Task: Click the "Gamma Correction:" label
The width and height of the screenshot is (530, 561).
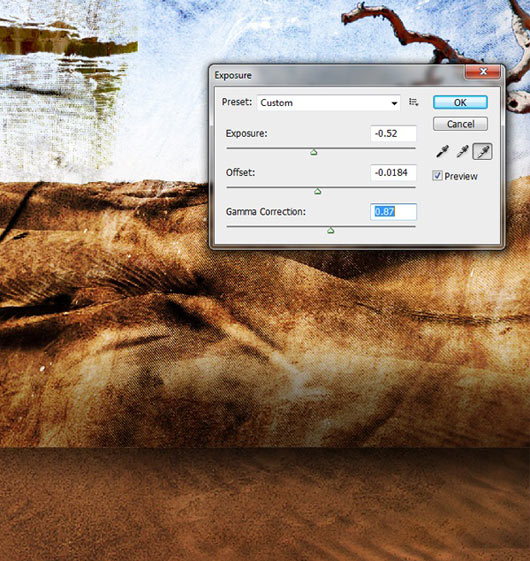Action: (x=266, y=212)
